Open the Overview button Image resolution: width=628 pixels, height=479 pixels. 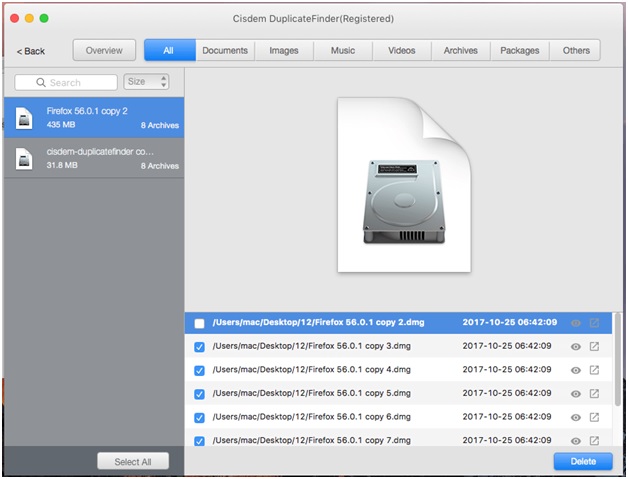[x=104, y=50]
